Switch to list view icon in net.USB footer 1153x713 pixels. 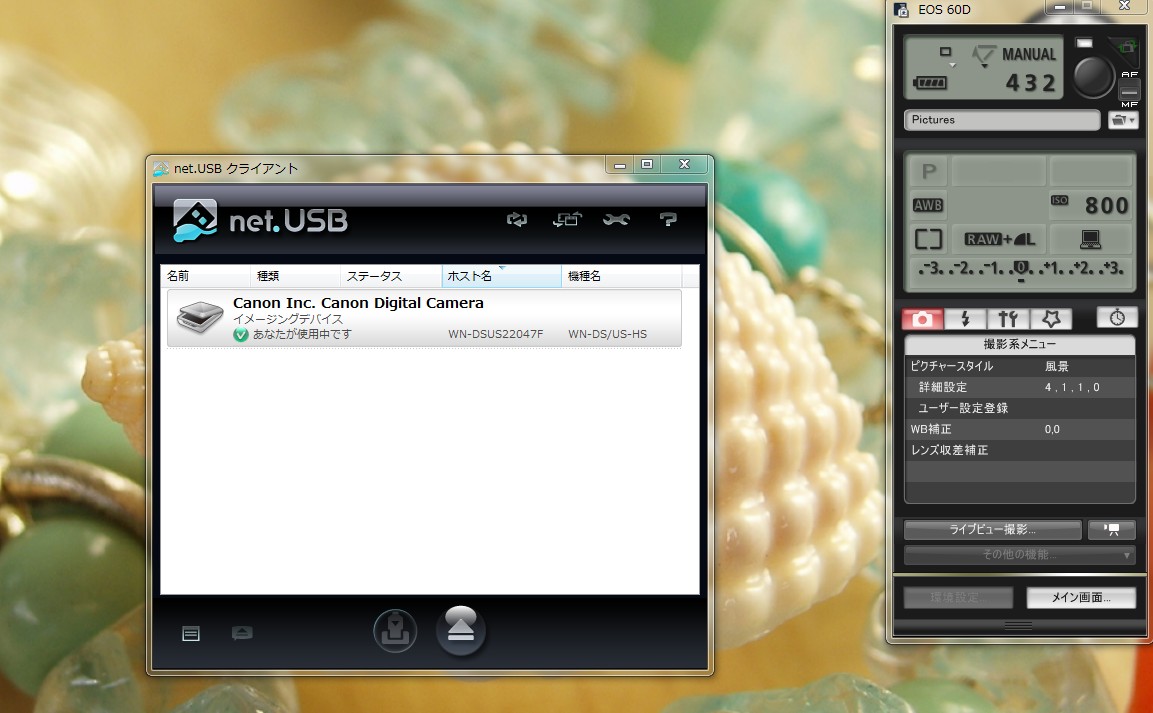click(x=190, y=634)
